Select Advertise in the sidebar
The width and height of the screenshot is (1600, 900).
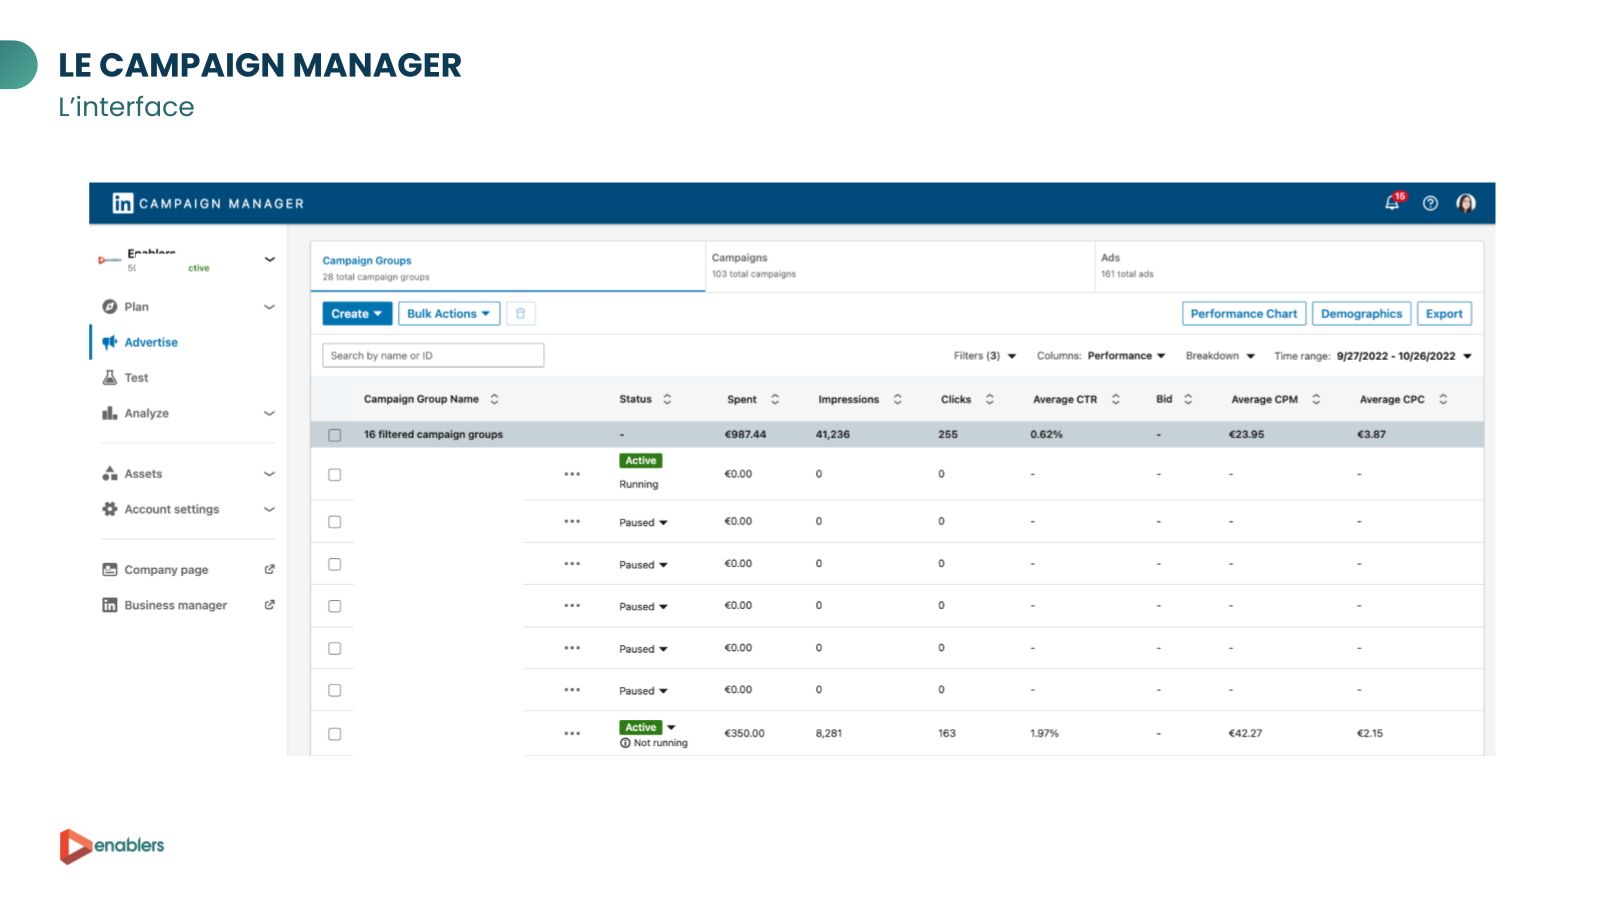pyautogui.click(x=151, y=342)
